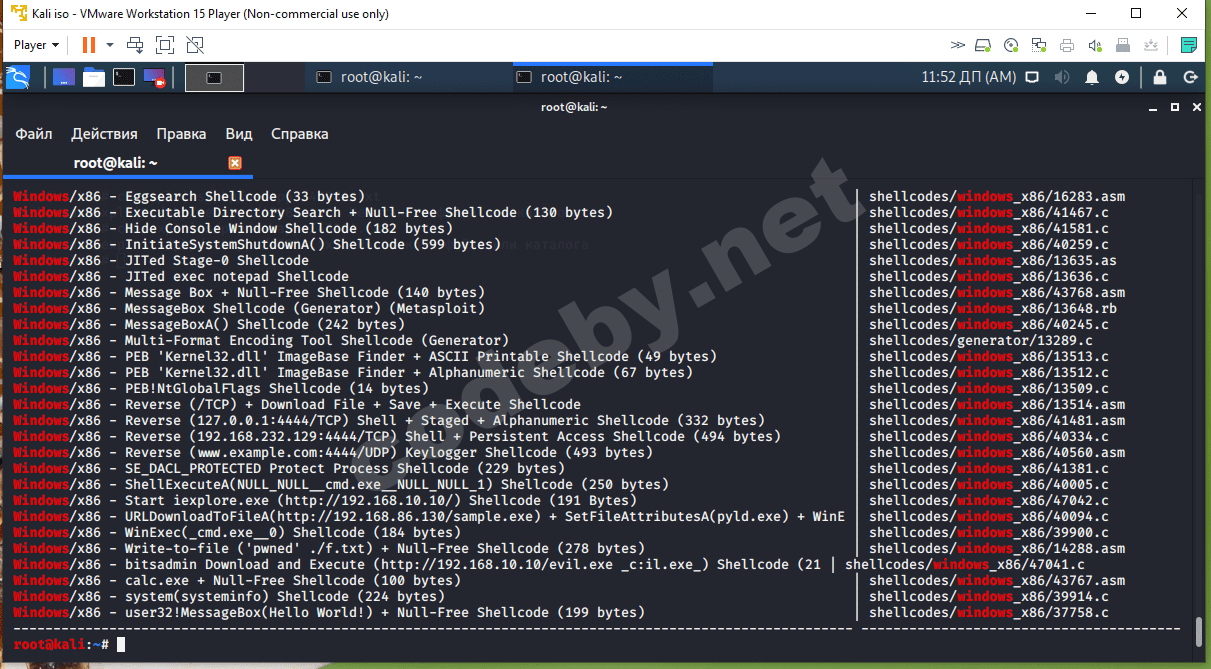Click the VMware message log download icon

[x=1152, y=45]
